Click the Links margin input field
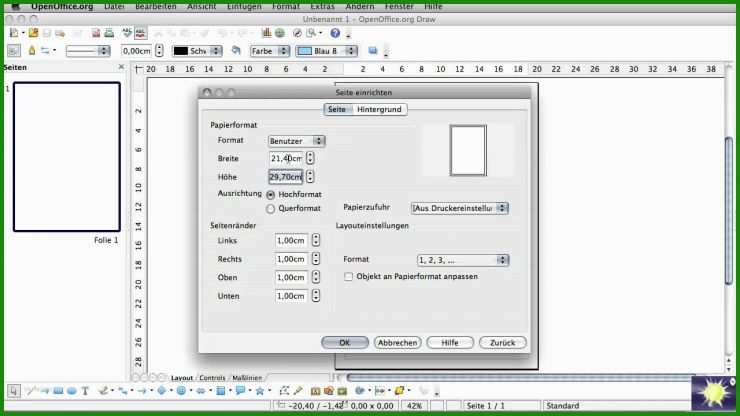The width and height of the screenshot is (740, 416). point(292,241)
